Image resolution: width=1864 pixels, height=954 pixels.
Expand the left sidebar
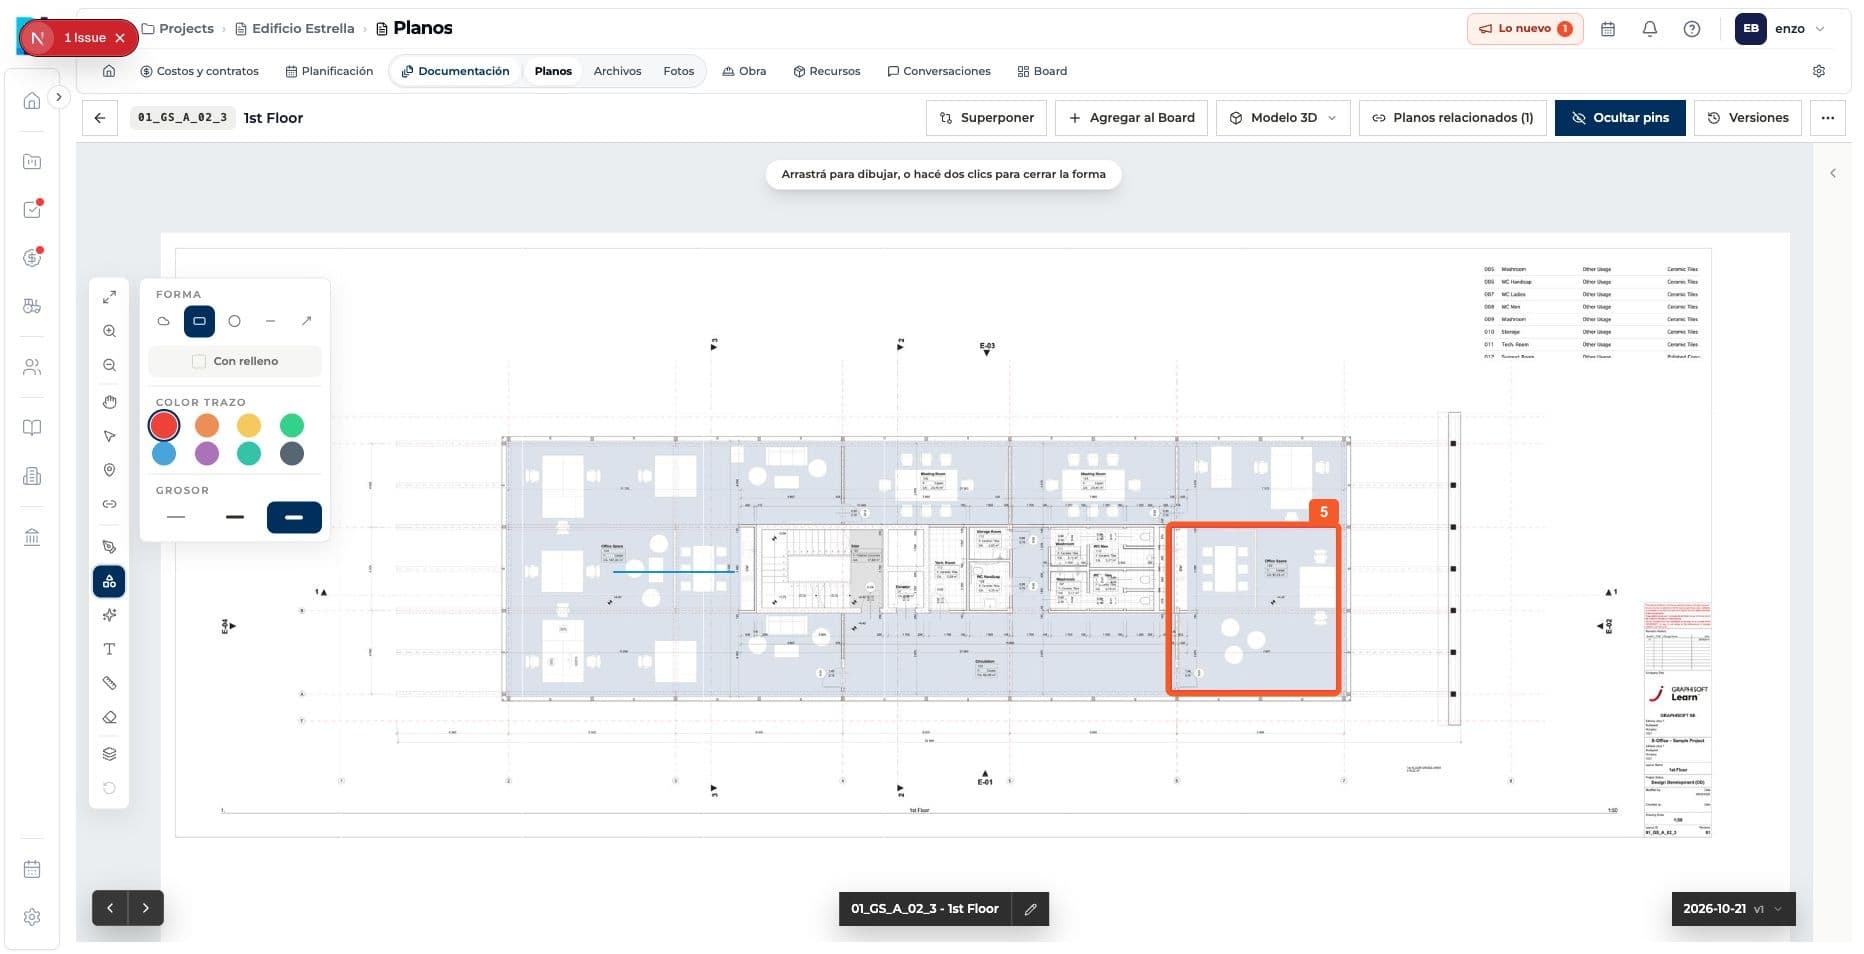(59, 97)
